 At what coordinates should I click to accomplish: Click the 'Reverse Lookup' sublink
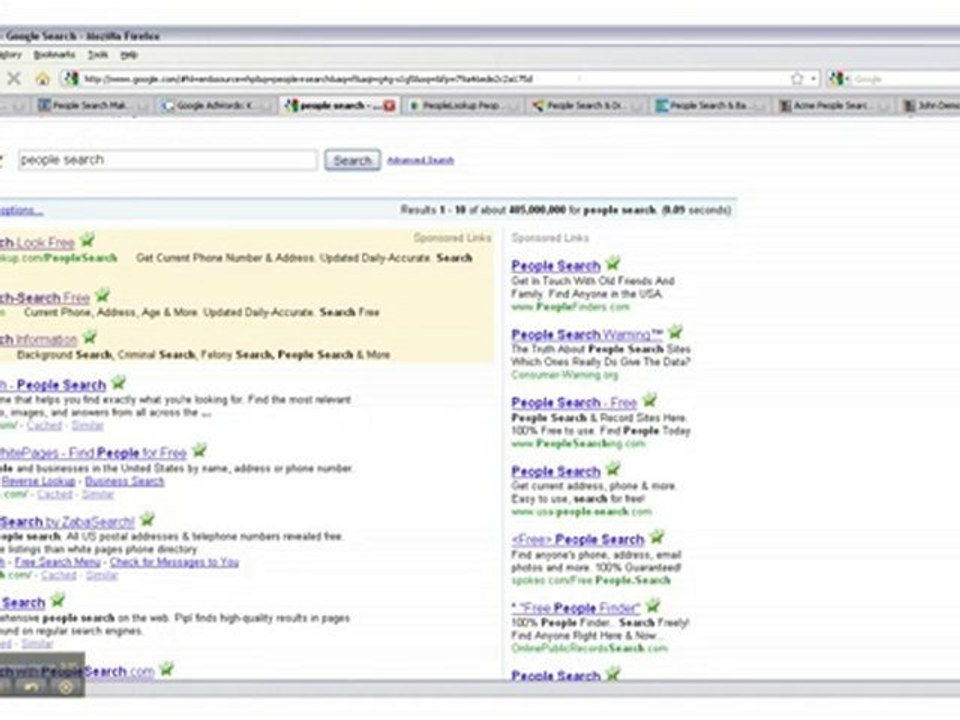coord(39,481)
